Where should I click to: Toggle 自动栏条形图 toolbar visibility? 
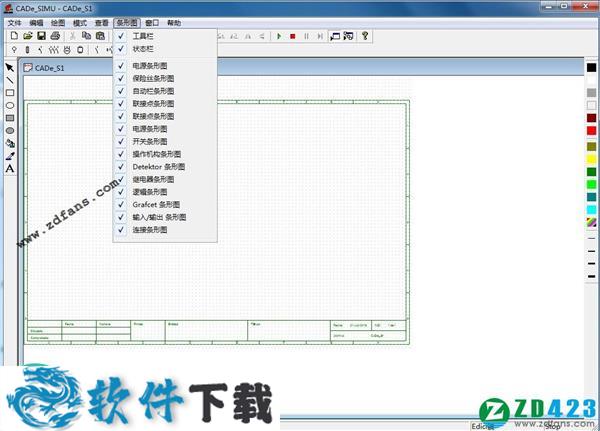click(x=165, y=91)
